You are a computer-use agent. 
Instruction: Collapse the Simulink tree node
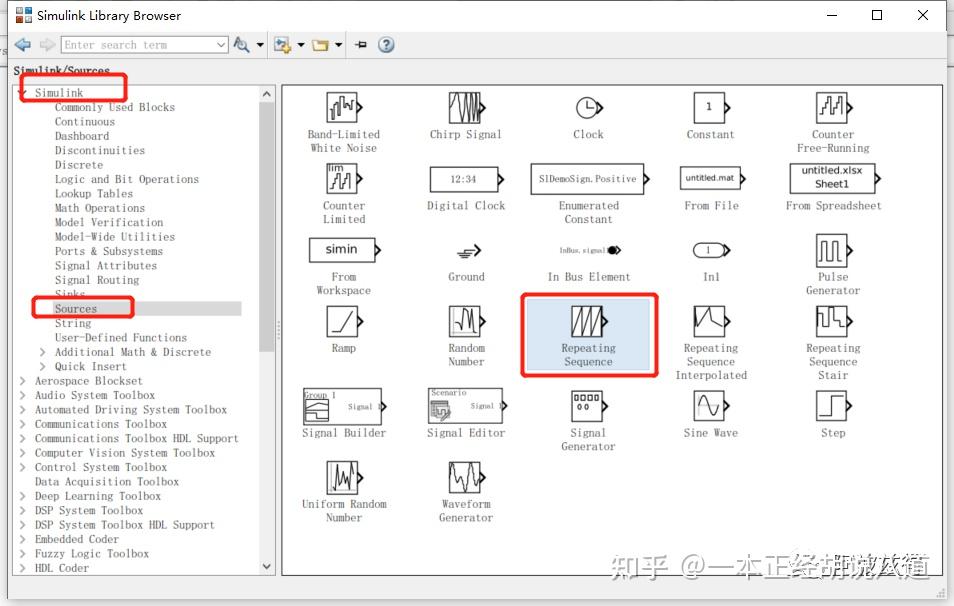23,92
